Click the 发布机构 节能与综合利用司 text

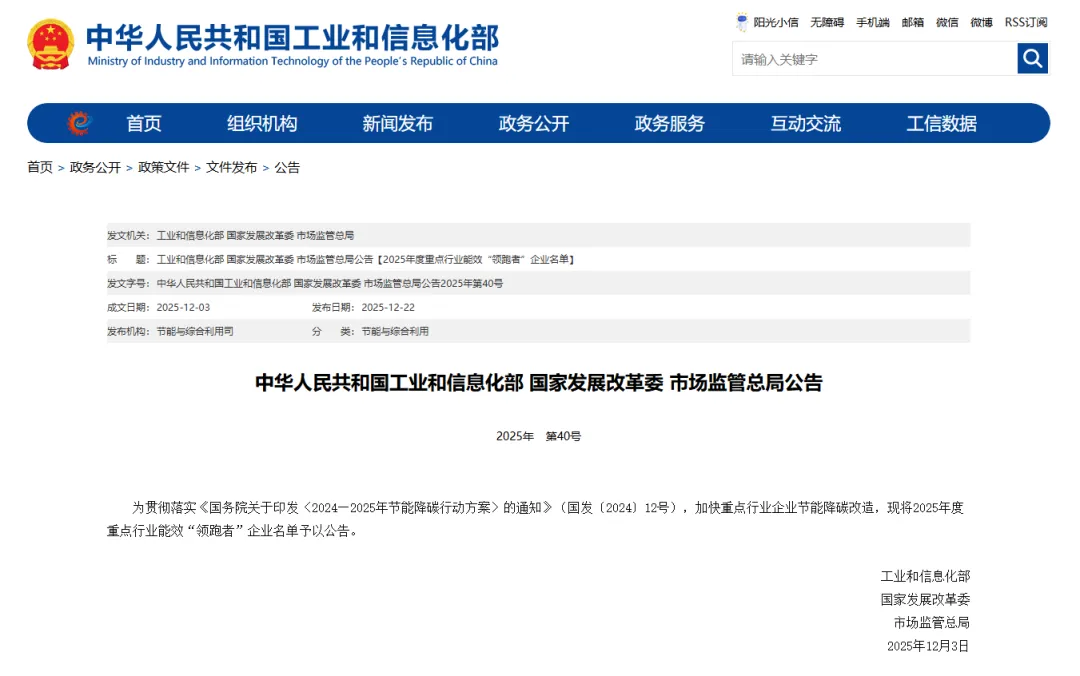click(195, 331)
